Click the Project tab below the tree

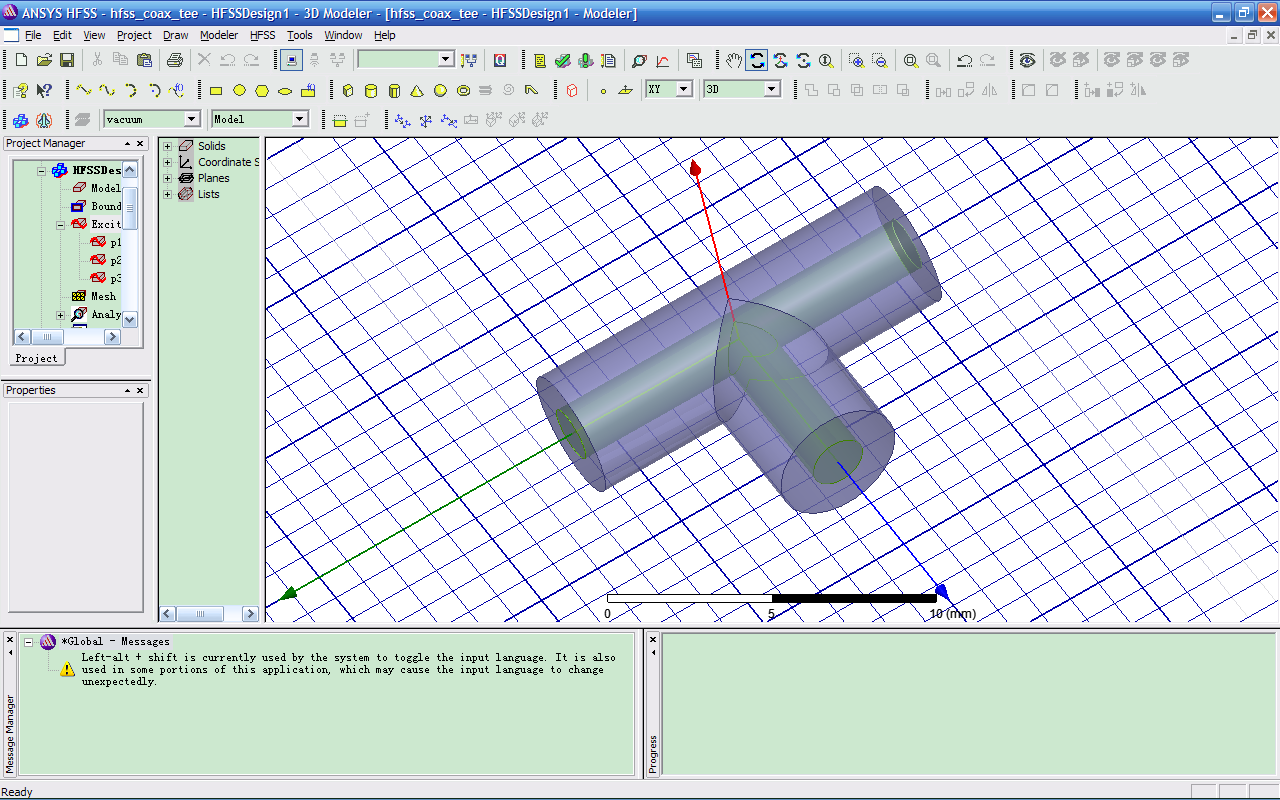click(37, 358)
